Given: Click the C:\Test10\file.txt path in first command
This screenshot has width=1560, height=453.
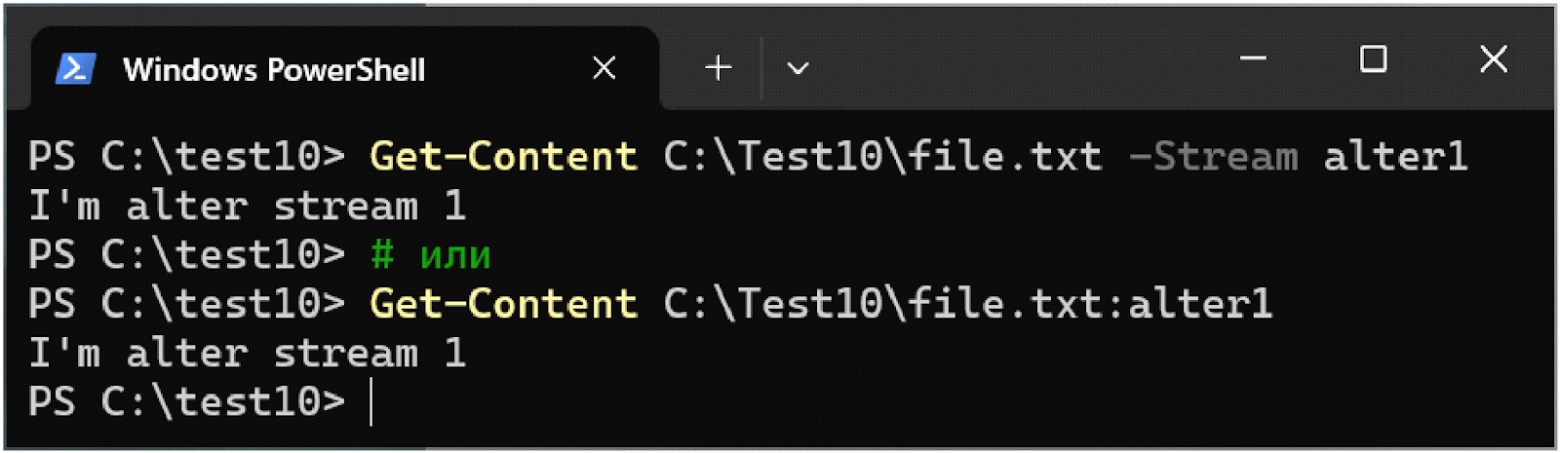Looking at the screenshot, I should (882, 157).
